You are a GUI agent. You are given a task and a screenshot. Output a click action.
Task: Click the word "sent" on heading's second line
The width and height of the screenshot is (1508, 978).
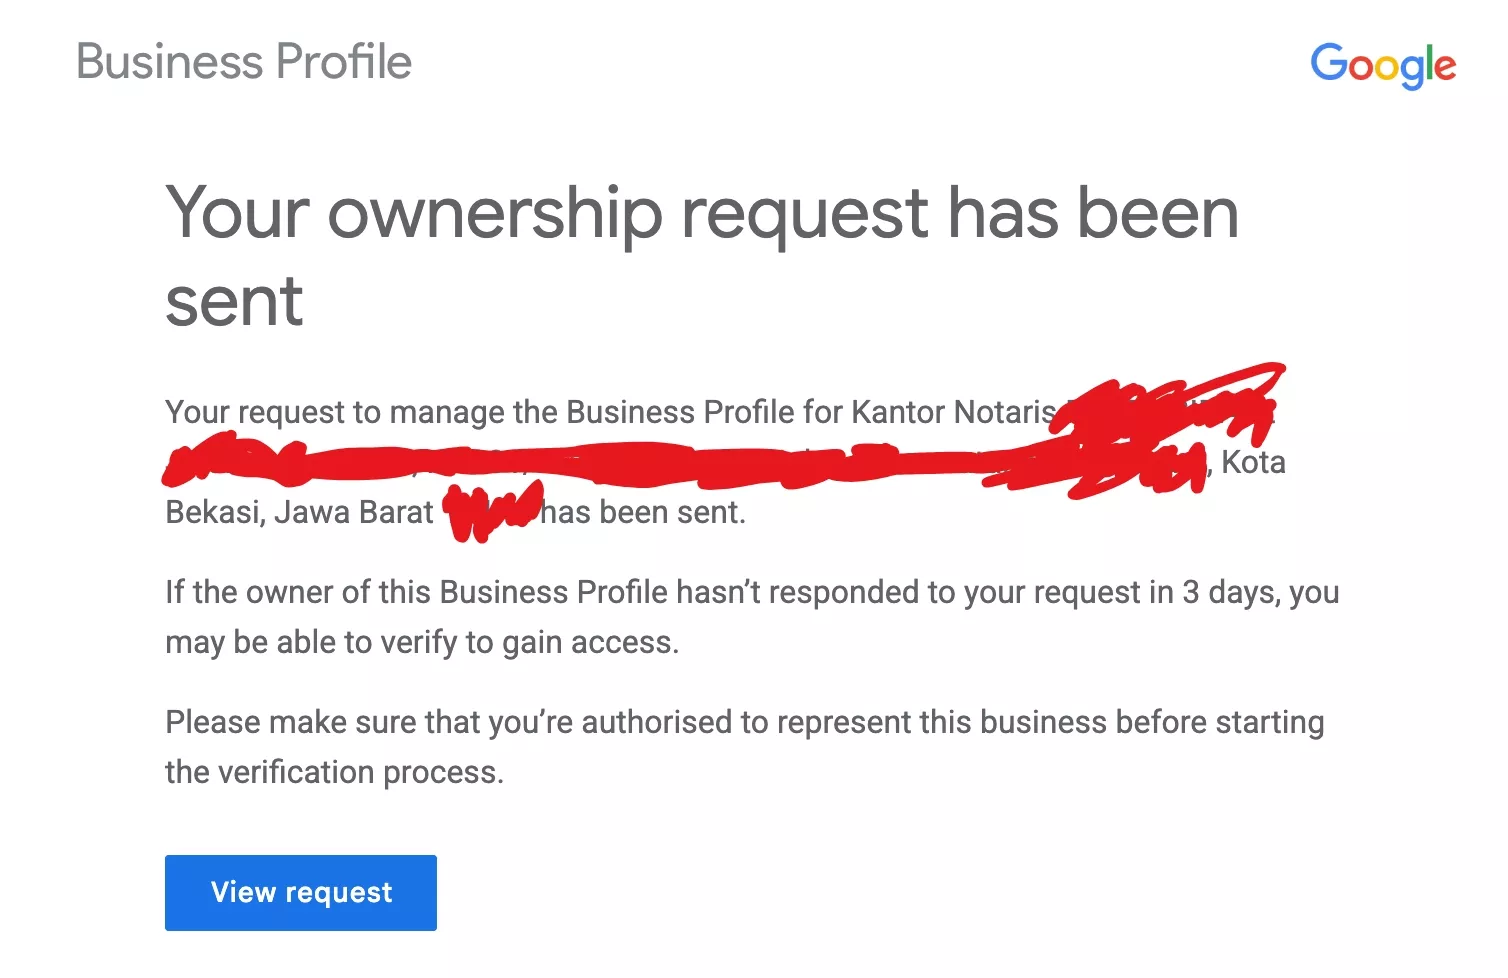click(x=234, y=301)
